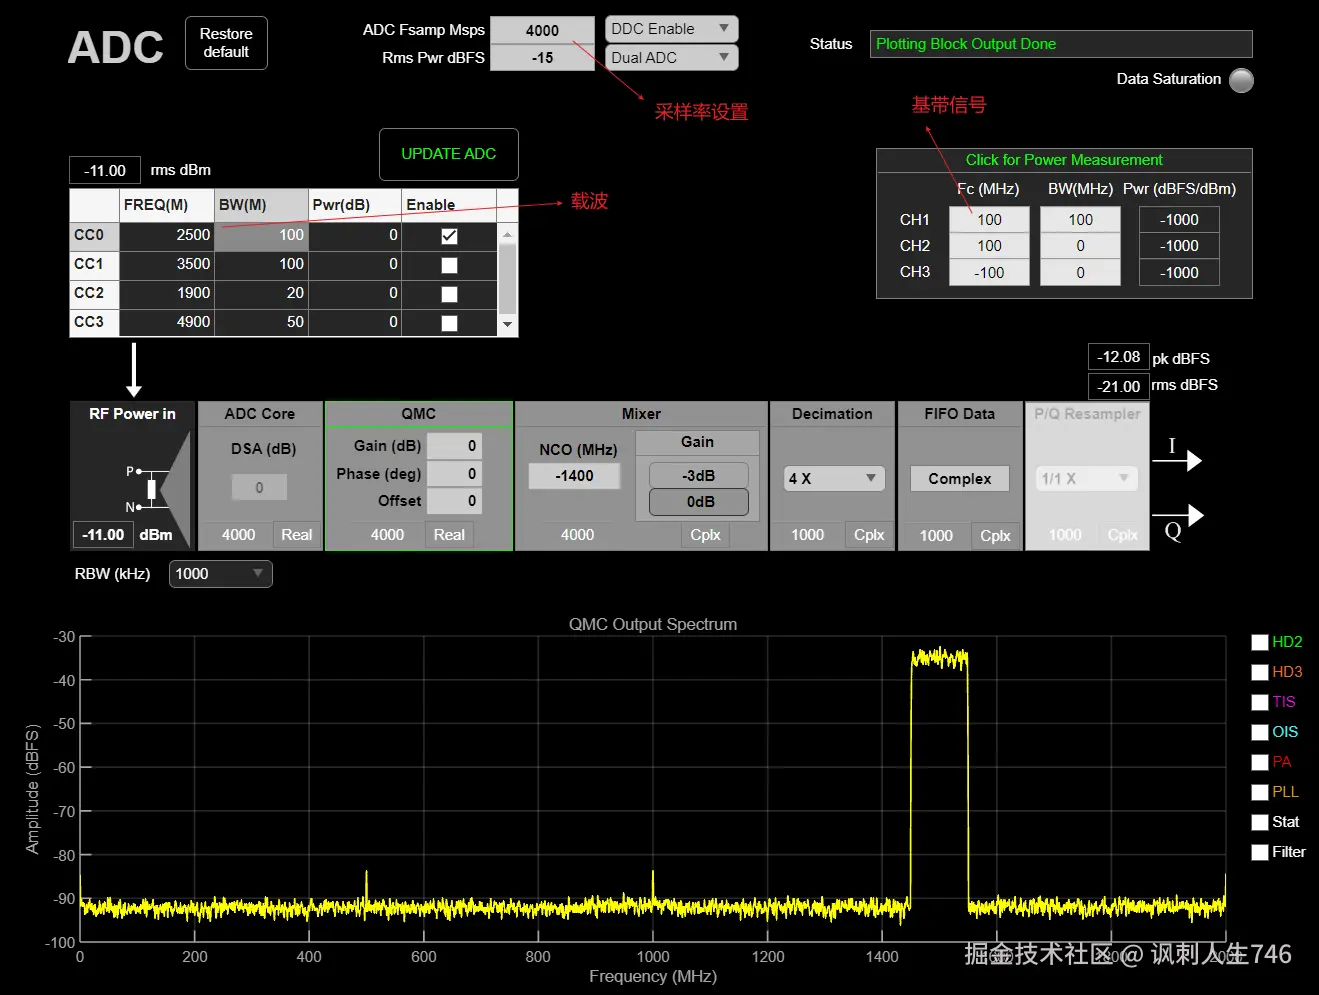Expand the 4 X Decimation dropdown
1319x995 pixels.
pos(834,479)
